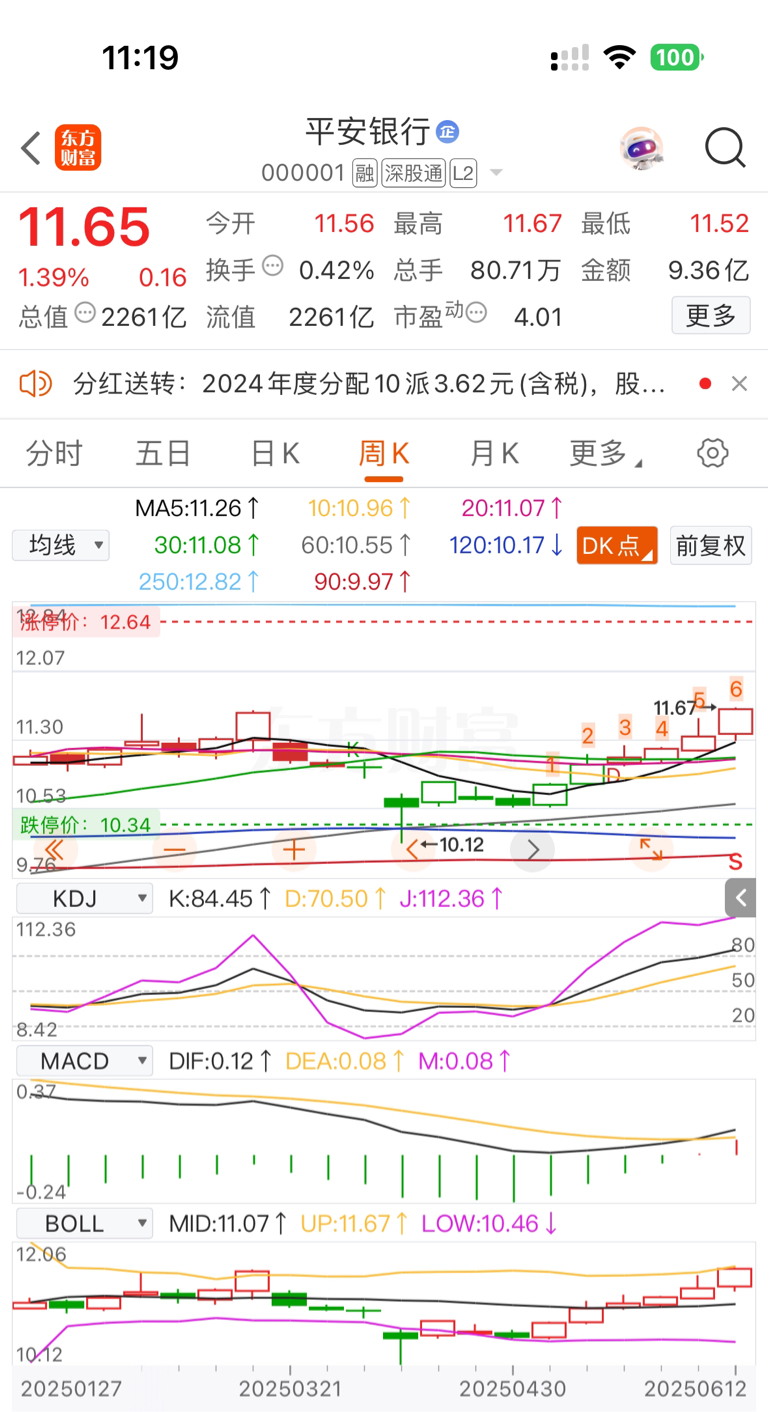Viewport: 769px width, 1412px height.
Task: Tap the 20250612 date label
Action: click(x=696, y=1388)
